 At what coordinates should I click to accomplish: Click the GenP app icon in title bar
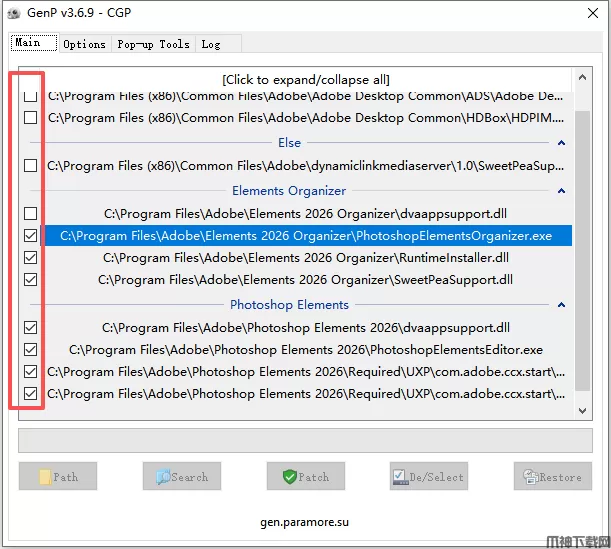(x=14, y=13)
